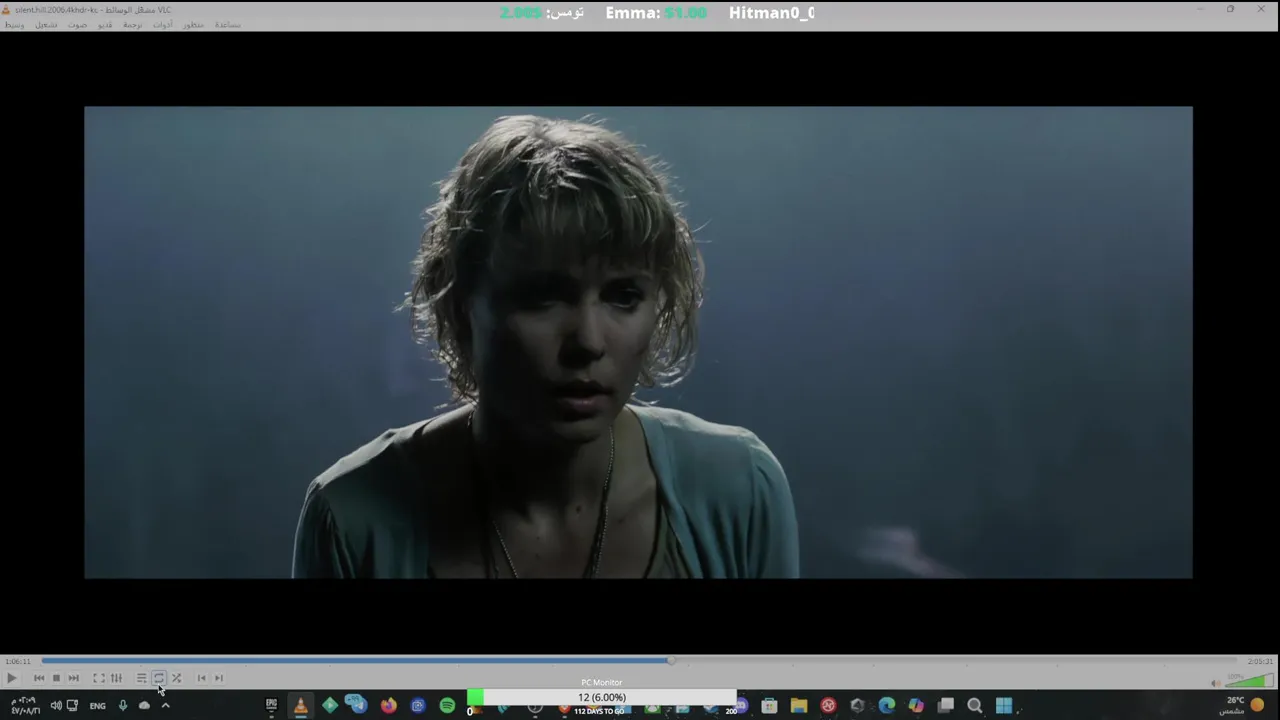1280x720 pixels.
Task: Click the seek bar progress handle
Action: coord(671,660)
